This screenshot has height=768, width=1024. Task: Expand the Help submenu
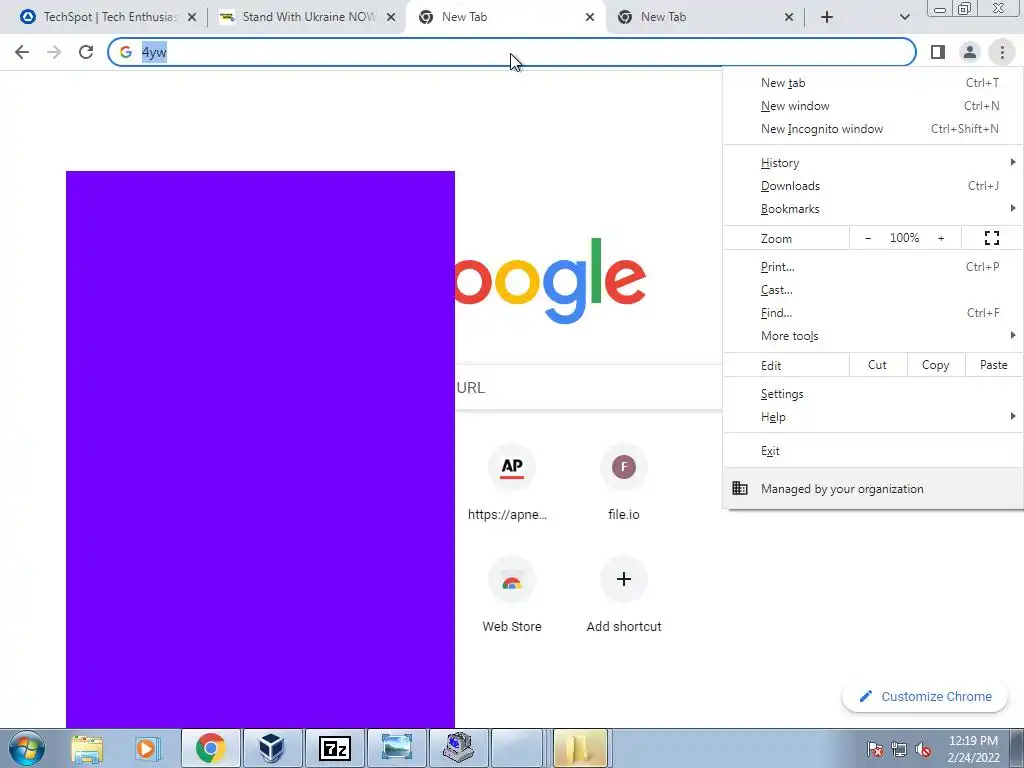pos(873,417)
